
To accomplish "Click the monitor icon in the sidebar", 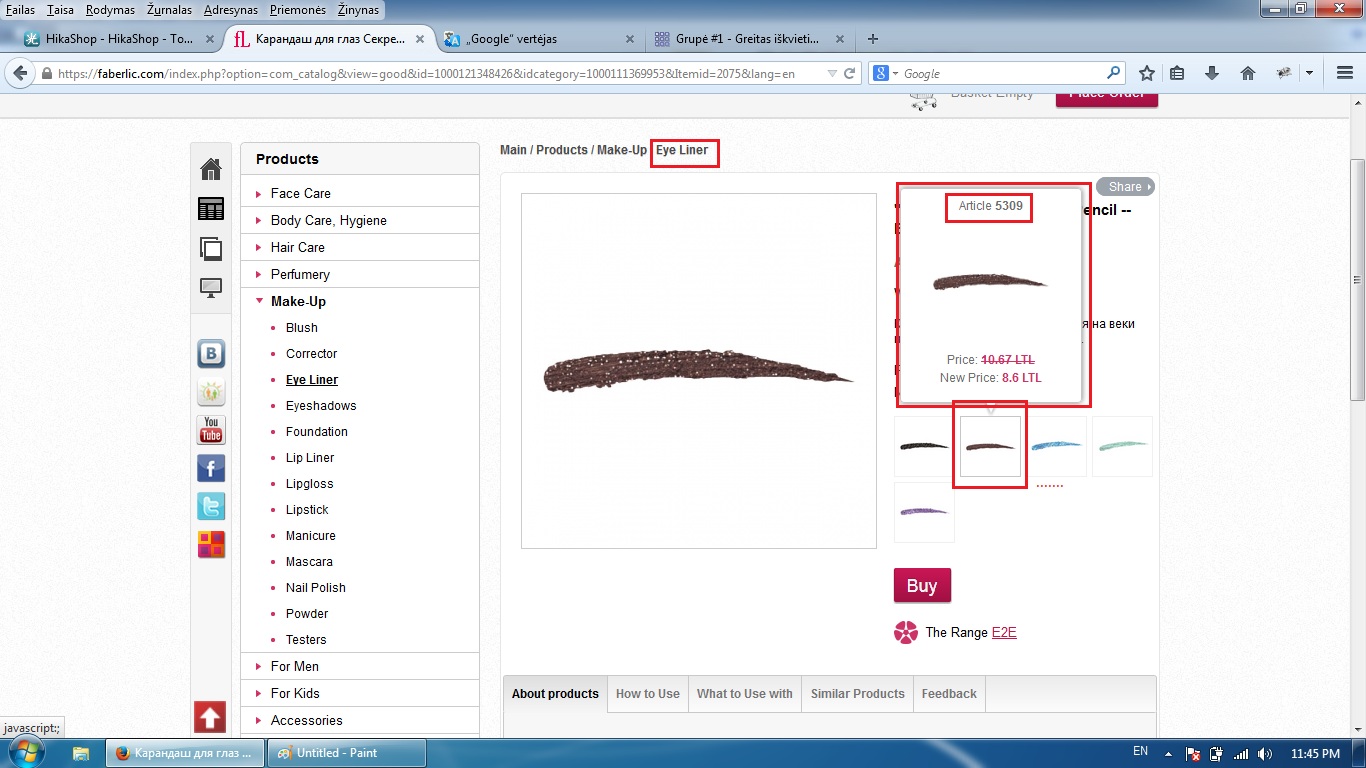I will [x=211, y=289].
